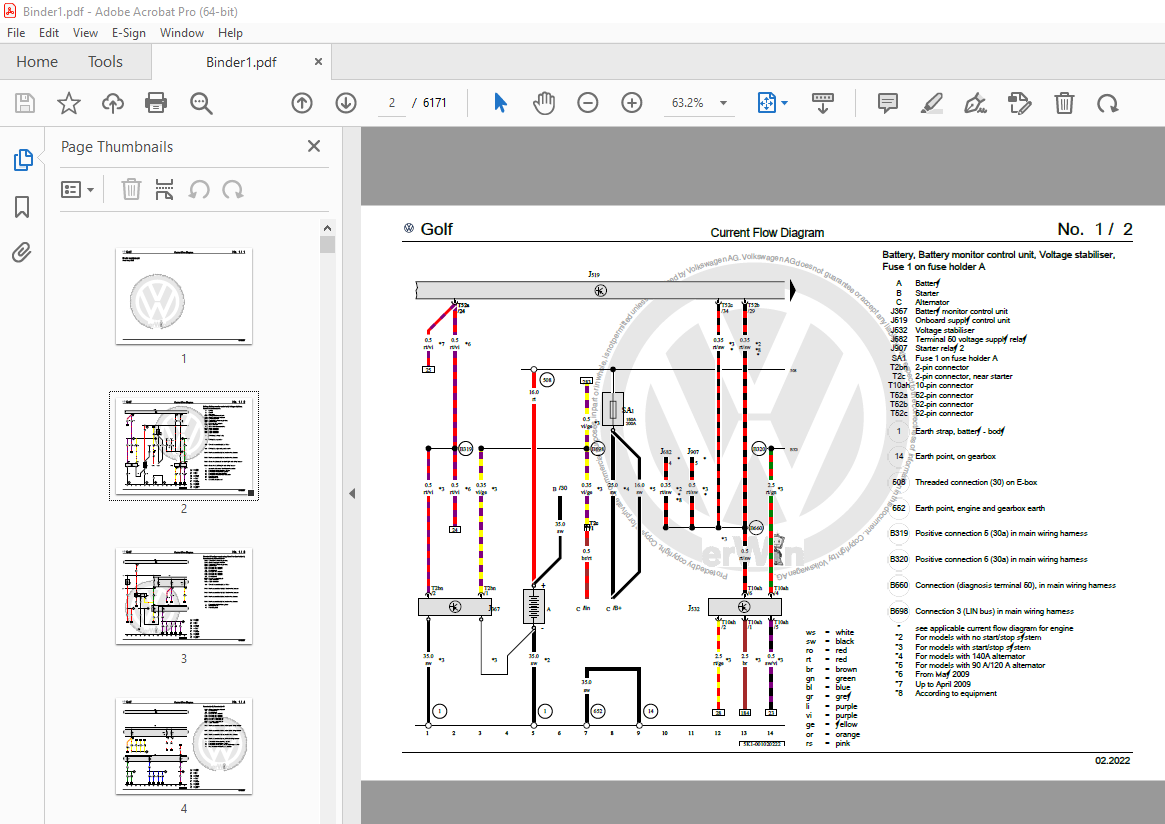The width and height of the screenshot is (1165, 824).
Task: Select the Binder1.pdf document tab
Action: [241, 62]
